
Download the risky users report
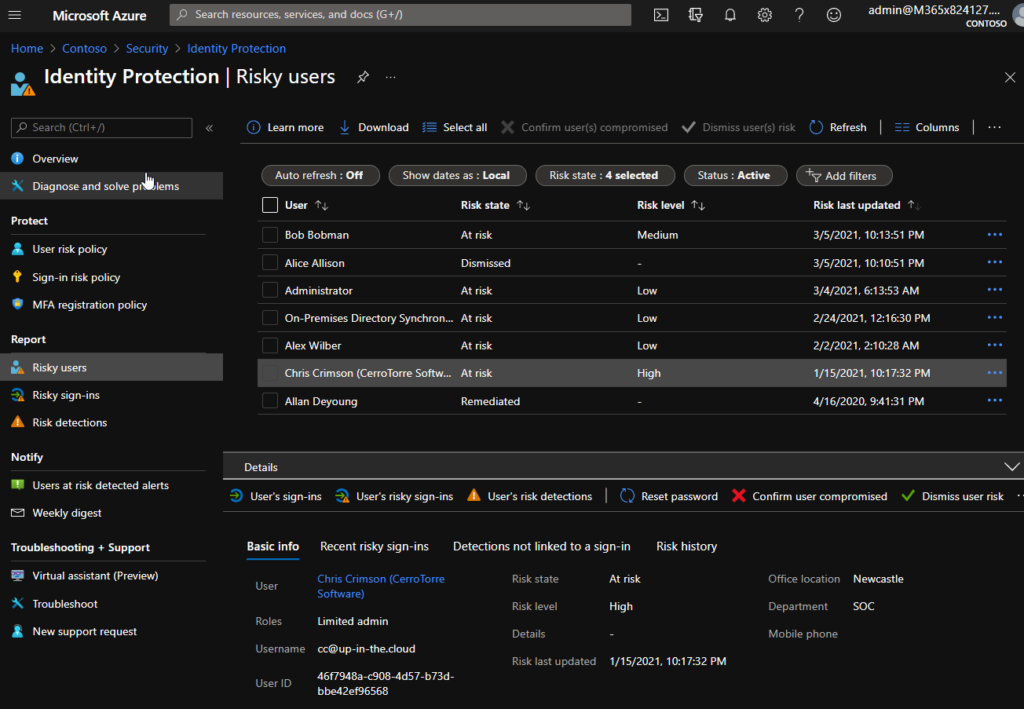pos(373,127)
